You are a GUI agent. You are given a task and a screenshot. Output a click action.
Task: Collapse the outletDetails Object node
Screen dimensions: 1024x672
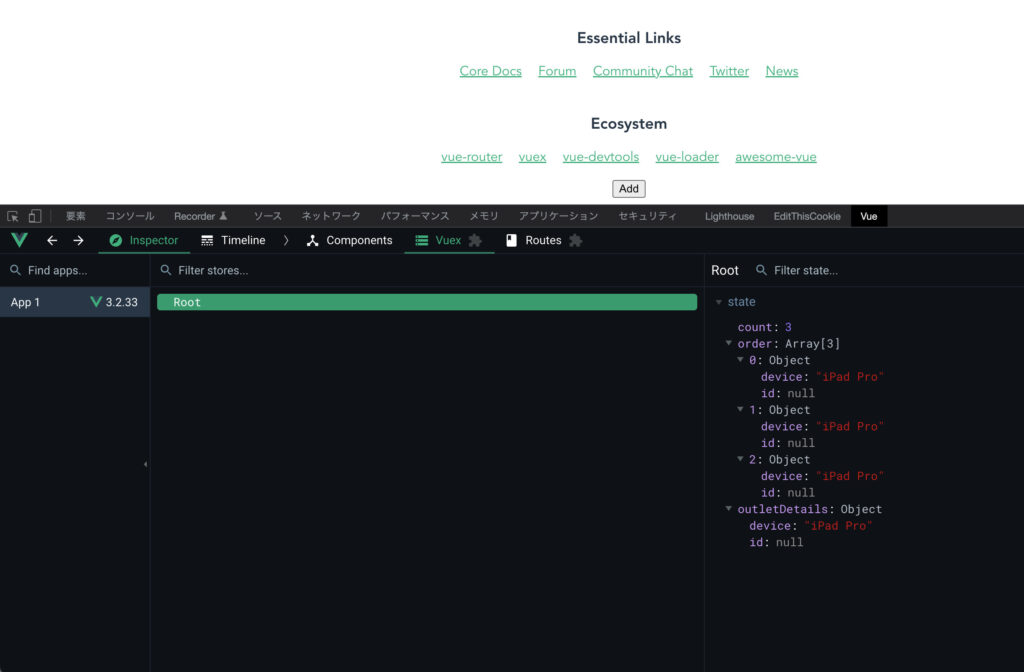pyautogui.click(x=729, y=508)
